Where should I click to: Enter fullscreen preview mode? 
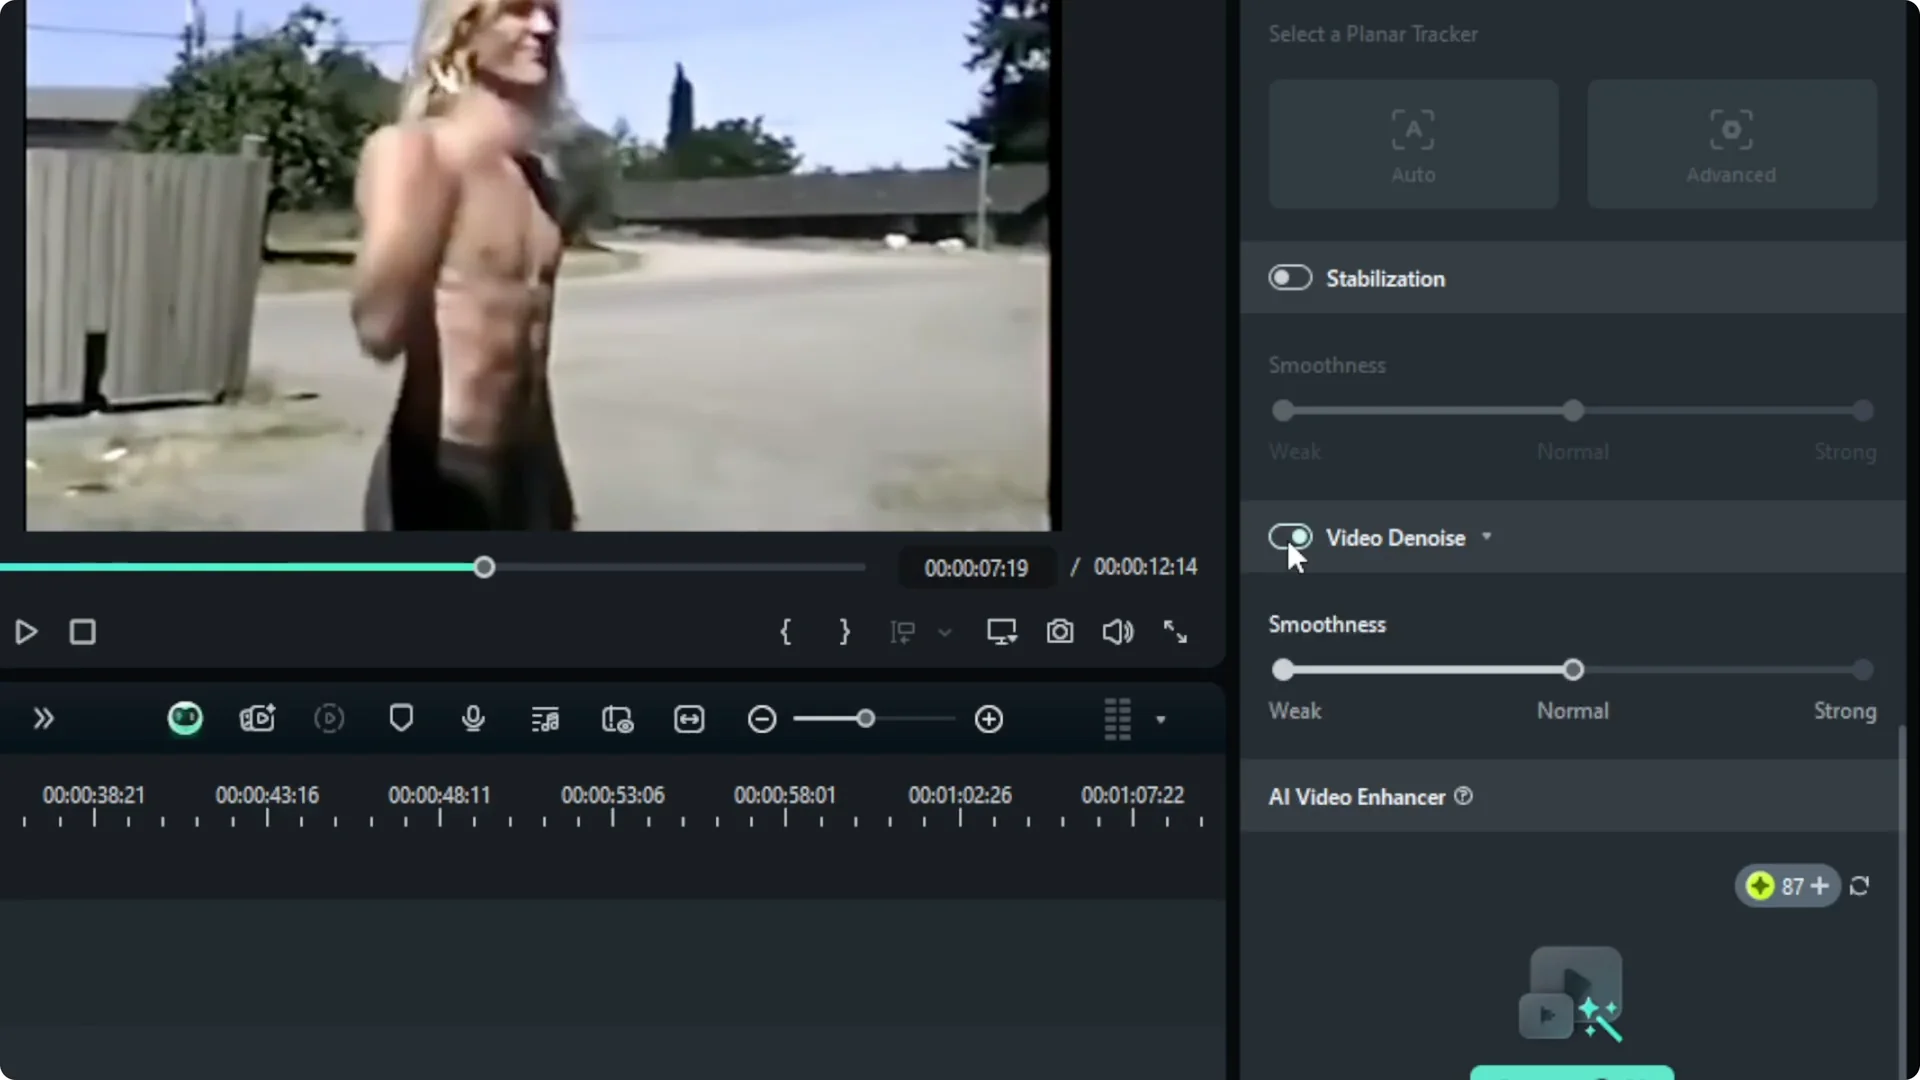coord(1176,632)
